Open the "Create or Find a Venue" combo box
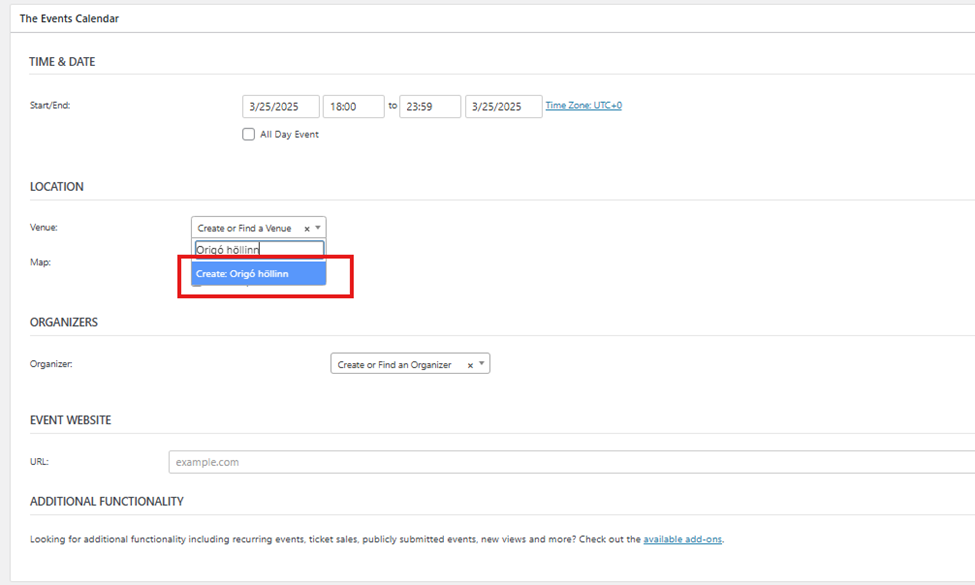 (246, 228)
